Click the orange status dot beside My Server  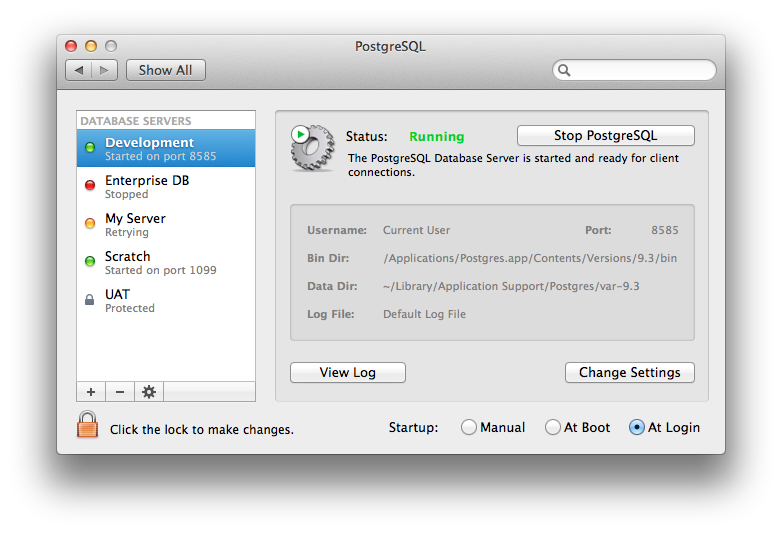[90, 223]
